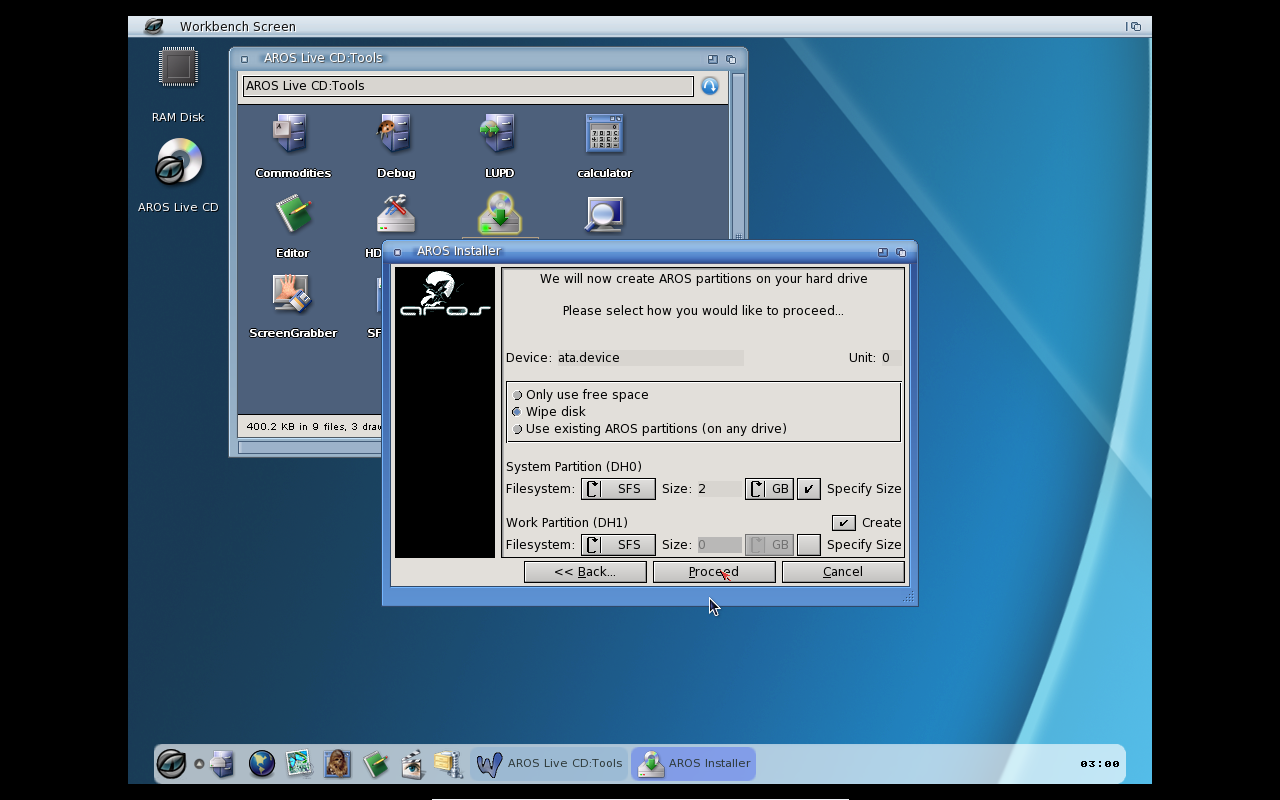Click the Cancel button

click(x=843, y=572)
